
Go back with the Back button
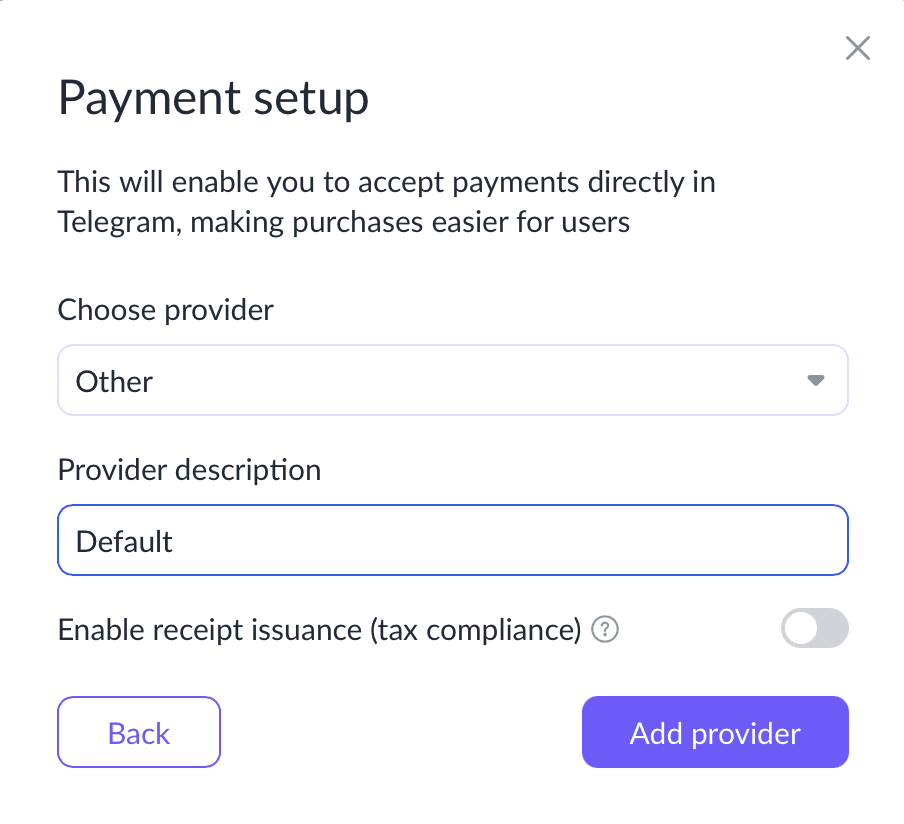pos(139,732)
